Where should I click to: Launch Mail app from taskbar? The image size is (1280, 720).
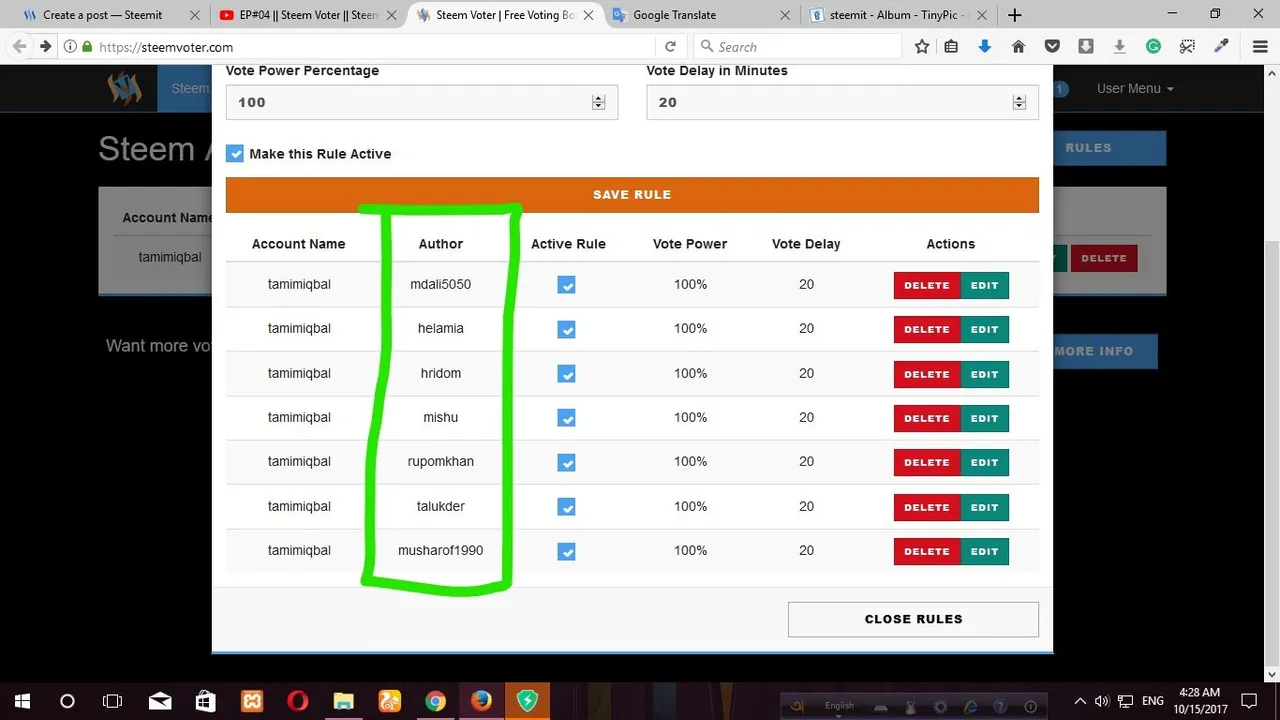point(160,701)
